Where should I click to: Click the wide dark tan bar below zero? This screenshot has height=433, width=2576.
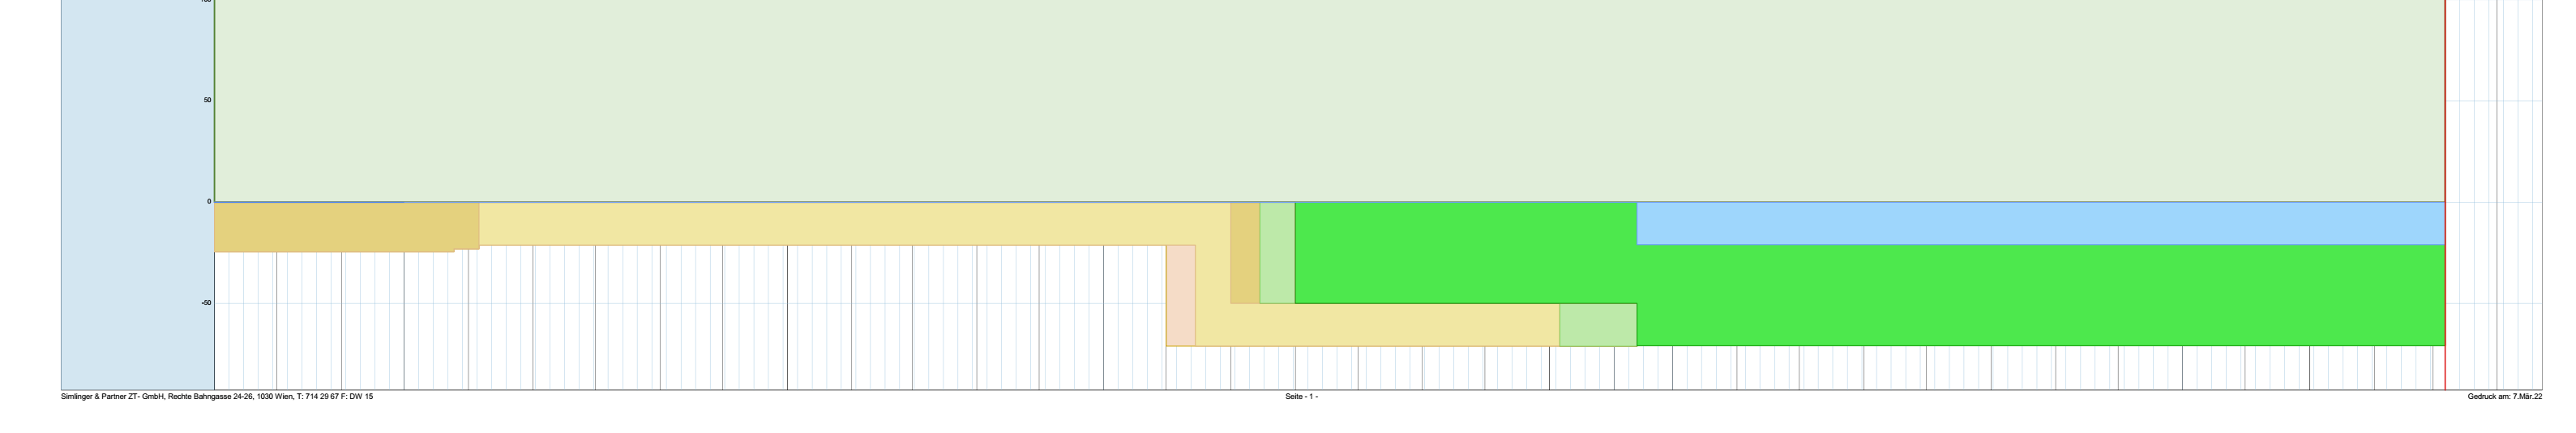(340, 226)
